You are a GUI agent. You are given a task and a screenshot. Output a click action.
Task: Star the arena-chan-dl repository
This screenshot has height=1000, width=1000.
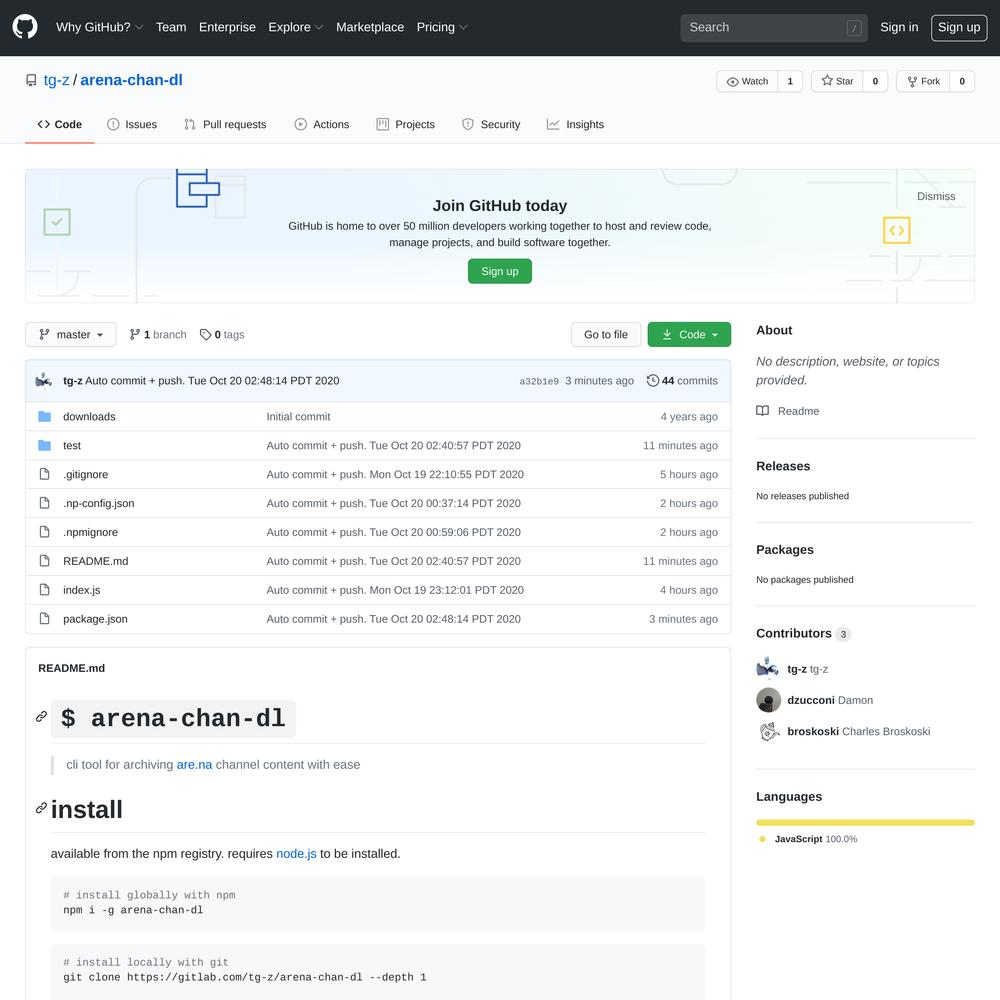[x=837, y=81]
